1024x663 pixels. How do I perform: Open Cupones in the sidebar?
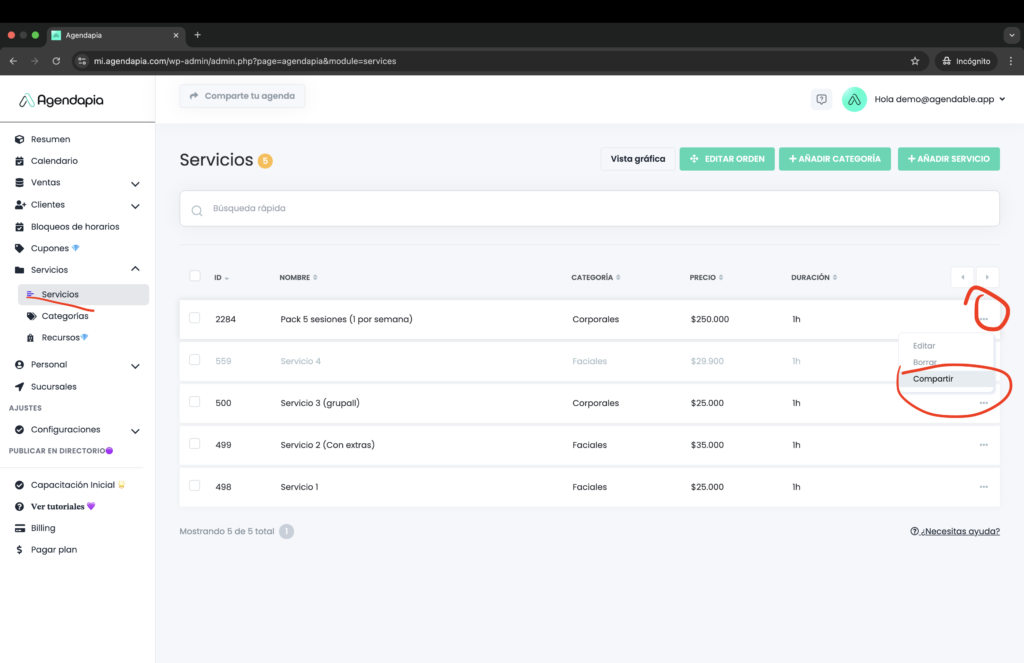click(50, 248)
